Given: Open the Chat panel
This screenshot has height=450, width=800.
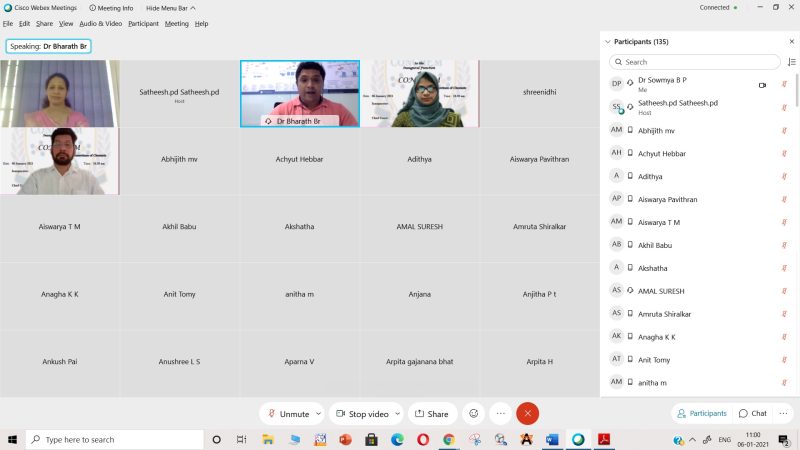Looking at the screenshot, I should click(x=753, y=413).
